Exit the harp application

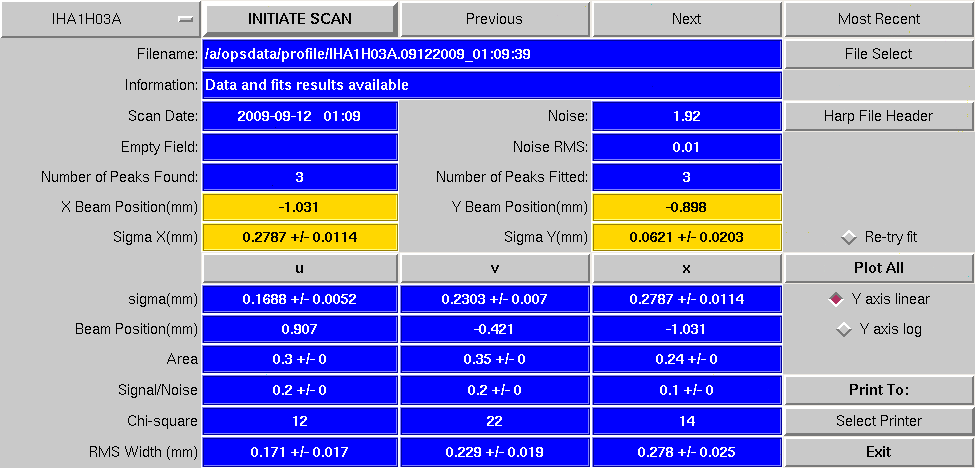pyautogui.click(x=879, y=452)
